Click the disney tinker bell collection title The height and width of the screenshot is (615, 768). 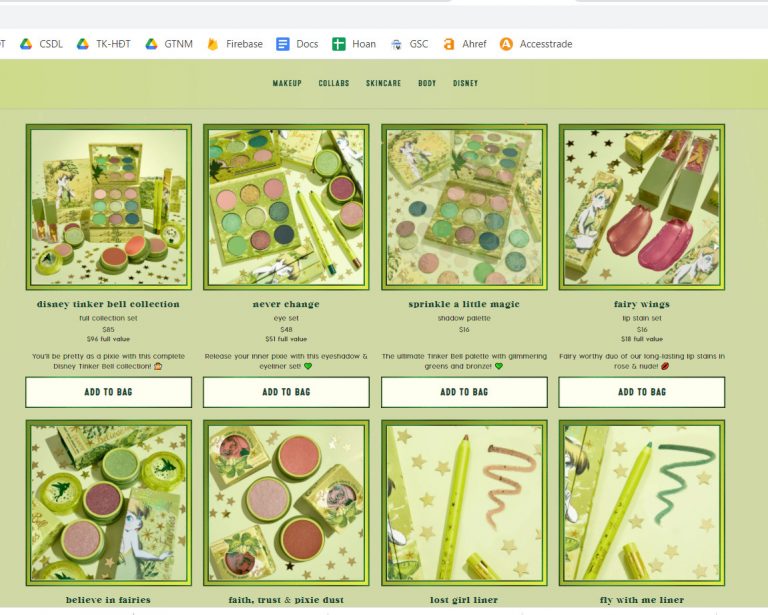point(108,304)
